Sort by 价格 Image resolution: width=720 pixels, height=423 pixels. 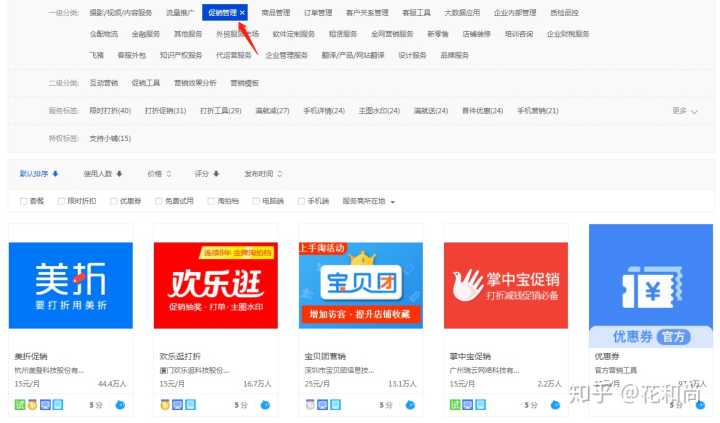[158, 173]
